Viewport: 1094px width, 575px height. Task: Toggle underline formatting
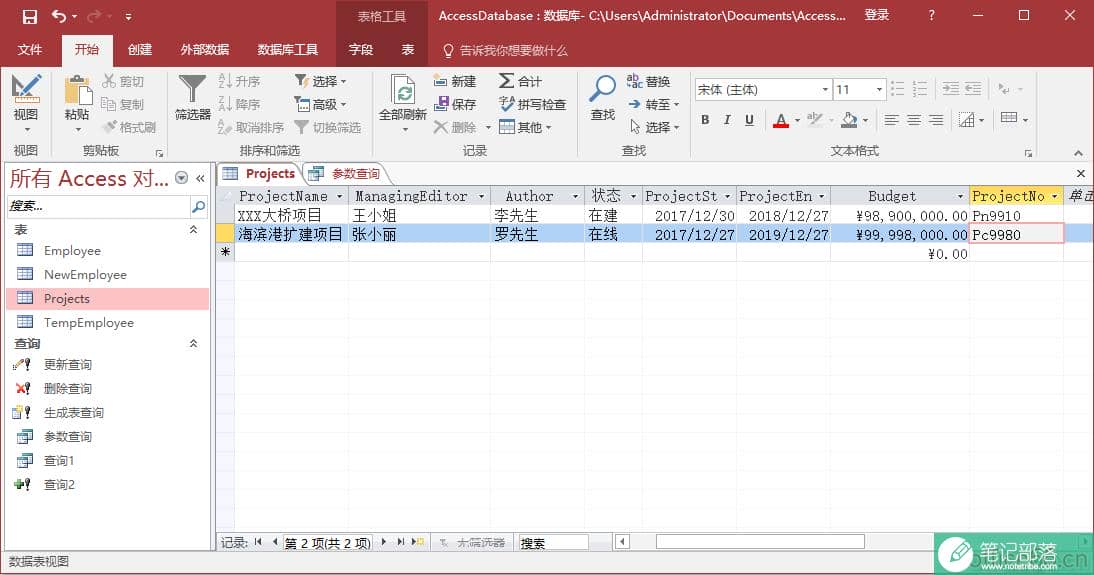pyautogui.click(x=749, y=120)
